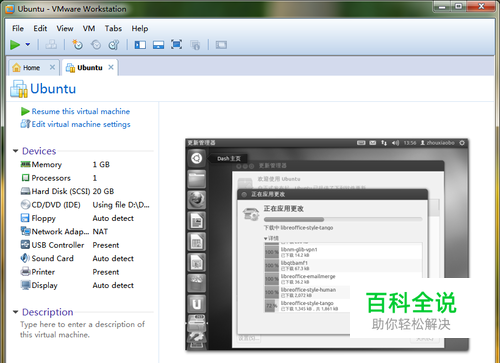This screenshot has height=363, width=500.
Task: Close the Home tab
Action: pyautogui.click(x=52, y=67)
